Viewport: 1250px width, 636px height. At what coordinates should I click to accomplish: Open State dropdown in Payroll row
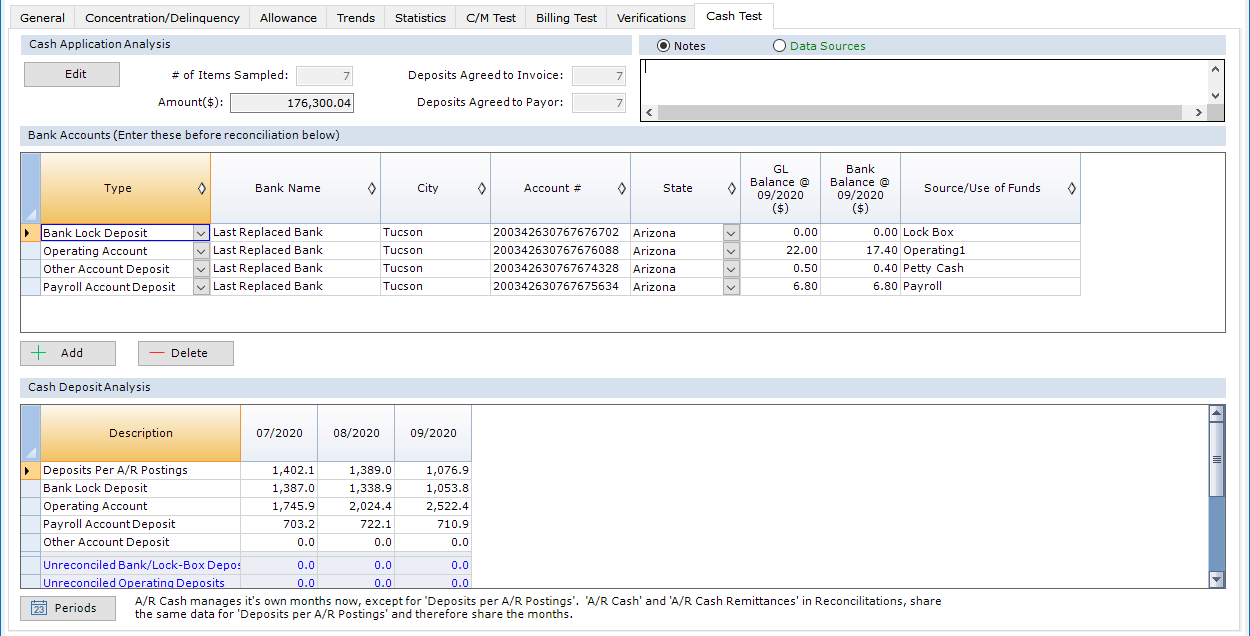pos(731,287)
